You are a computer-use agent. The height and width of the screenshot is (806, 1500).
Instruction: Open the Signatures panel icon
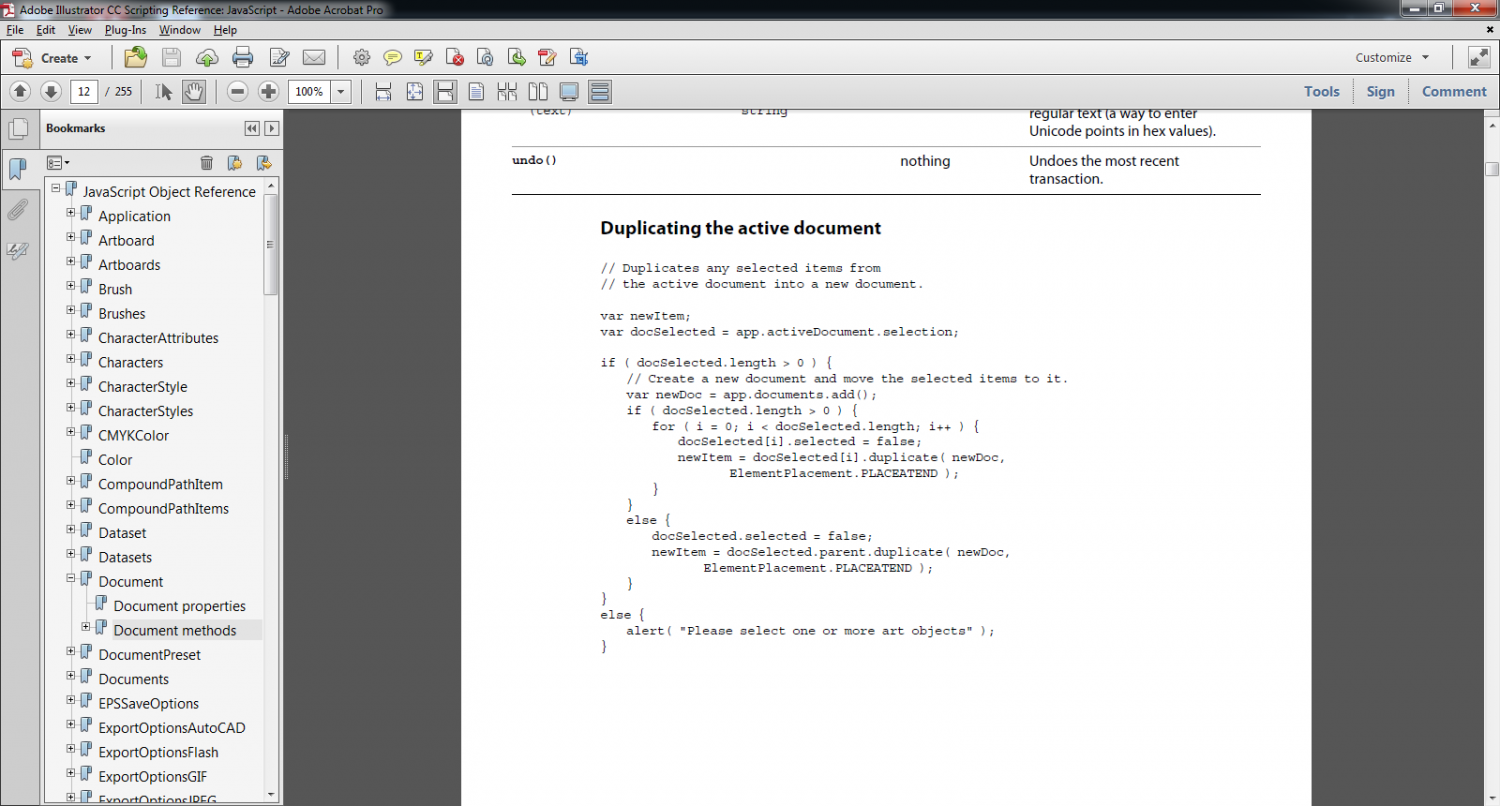[x=17, y=251]
